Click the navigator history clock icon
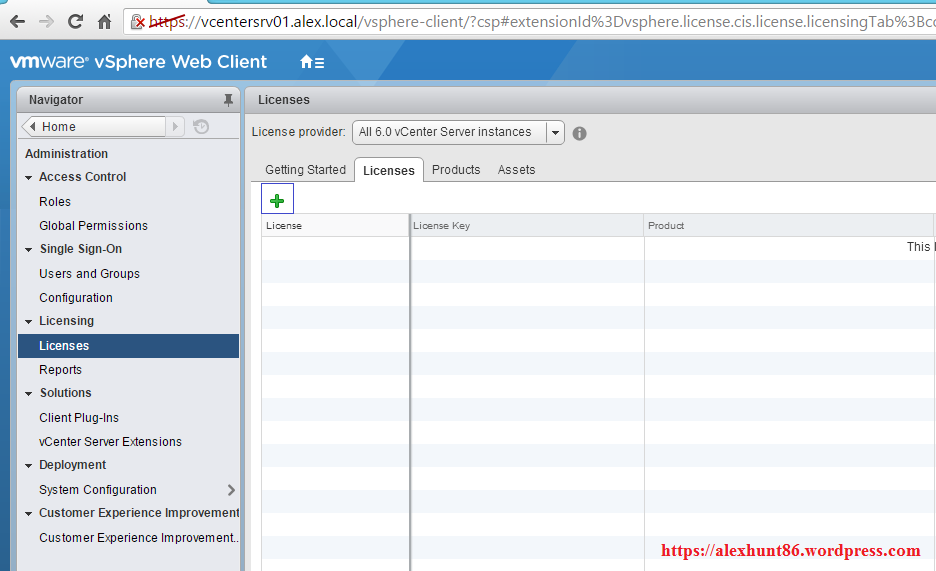 (x=201, y=127)
